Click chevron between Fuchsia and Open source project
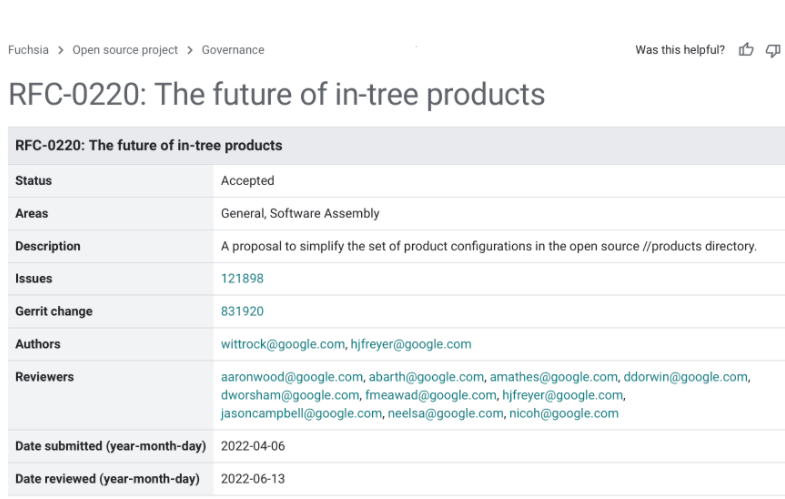This screenshot has height=499, width=785. click(61, 50)
